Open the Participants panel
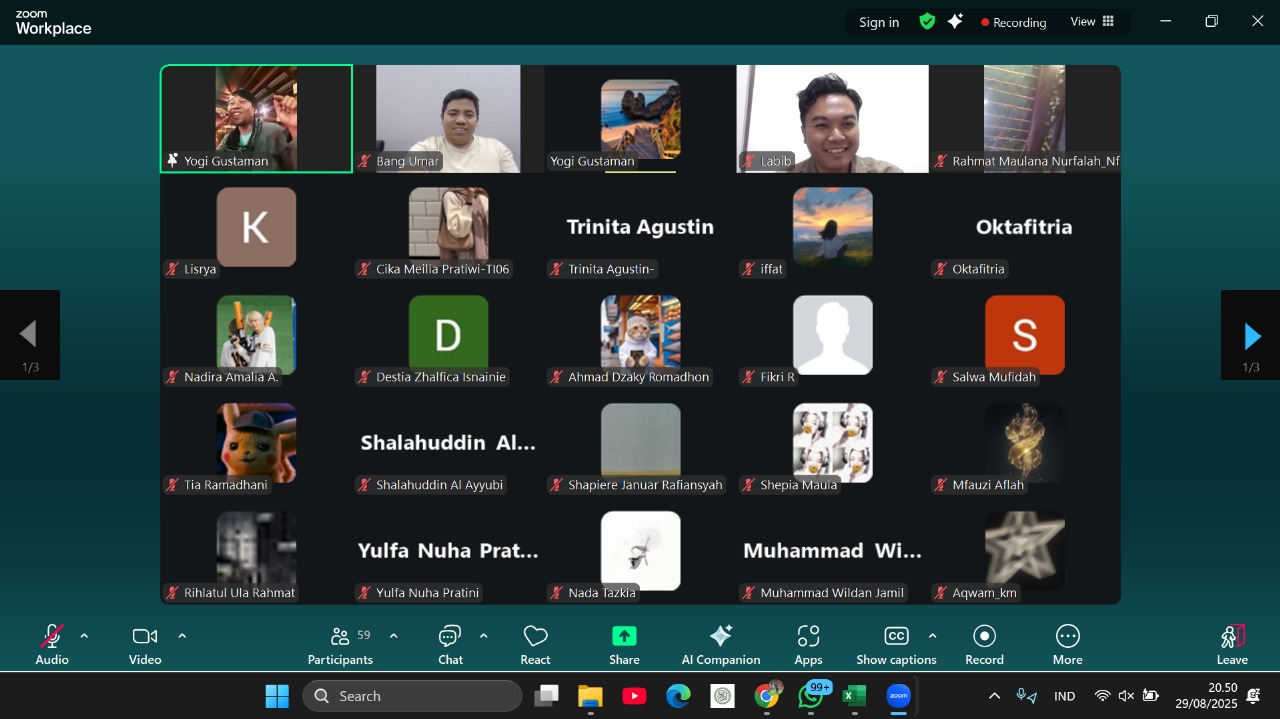The image size is (1280, 719). (340, 644)
